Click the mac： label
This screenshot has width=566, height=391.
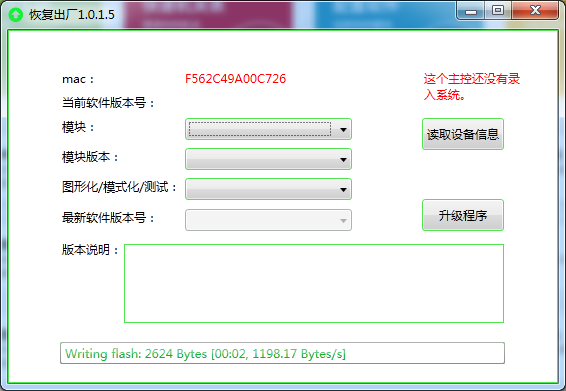click(78, 79)
